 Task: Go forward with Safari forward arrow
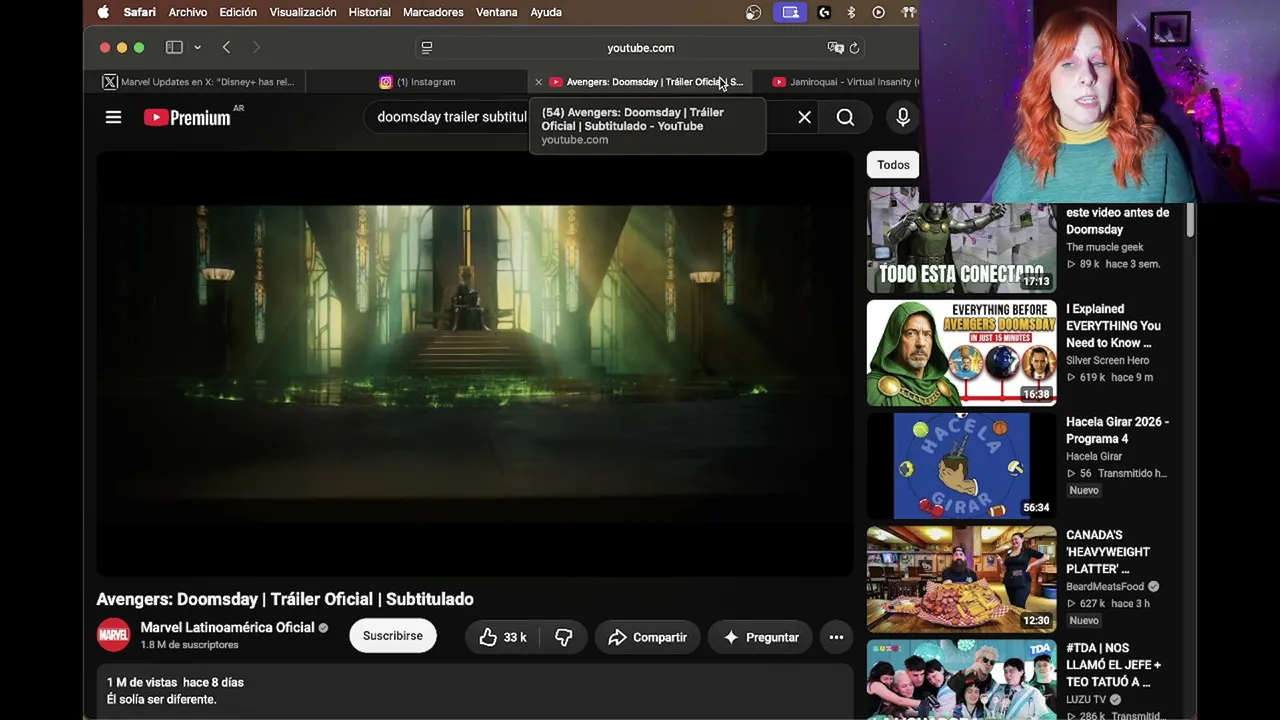pyautogui.click(x=256, y=48)
